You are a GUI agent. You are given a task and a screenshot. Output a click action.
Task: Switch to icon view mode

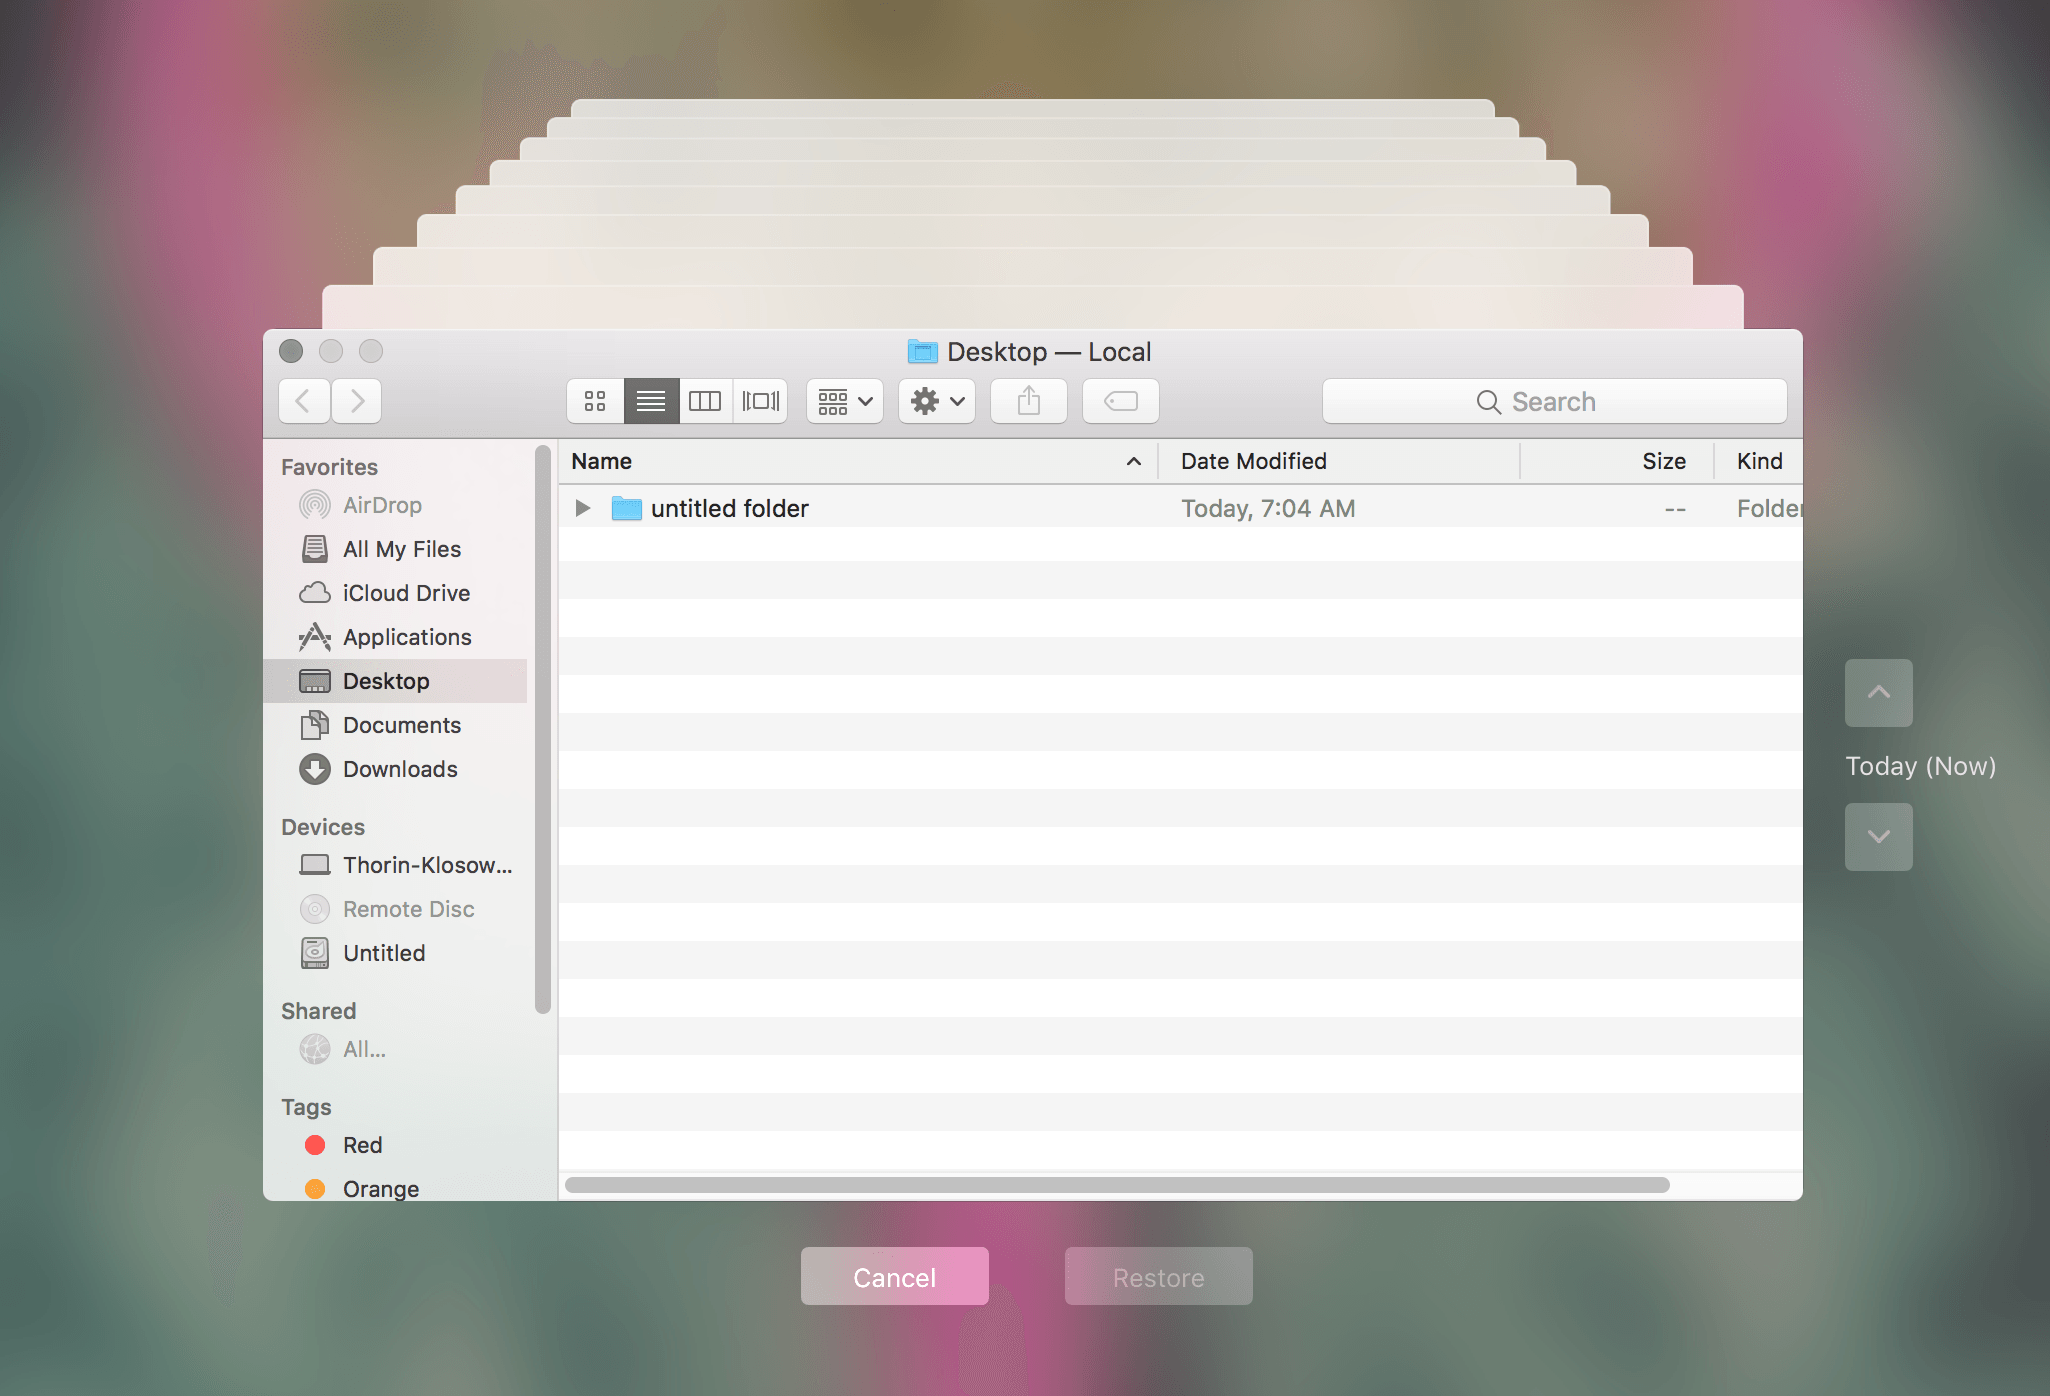coord(595,401)
